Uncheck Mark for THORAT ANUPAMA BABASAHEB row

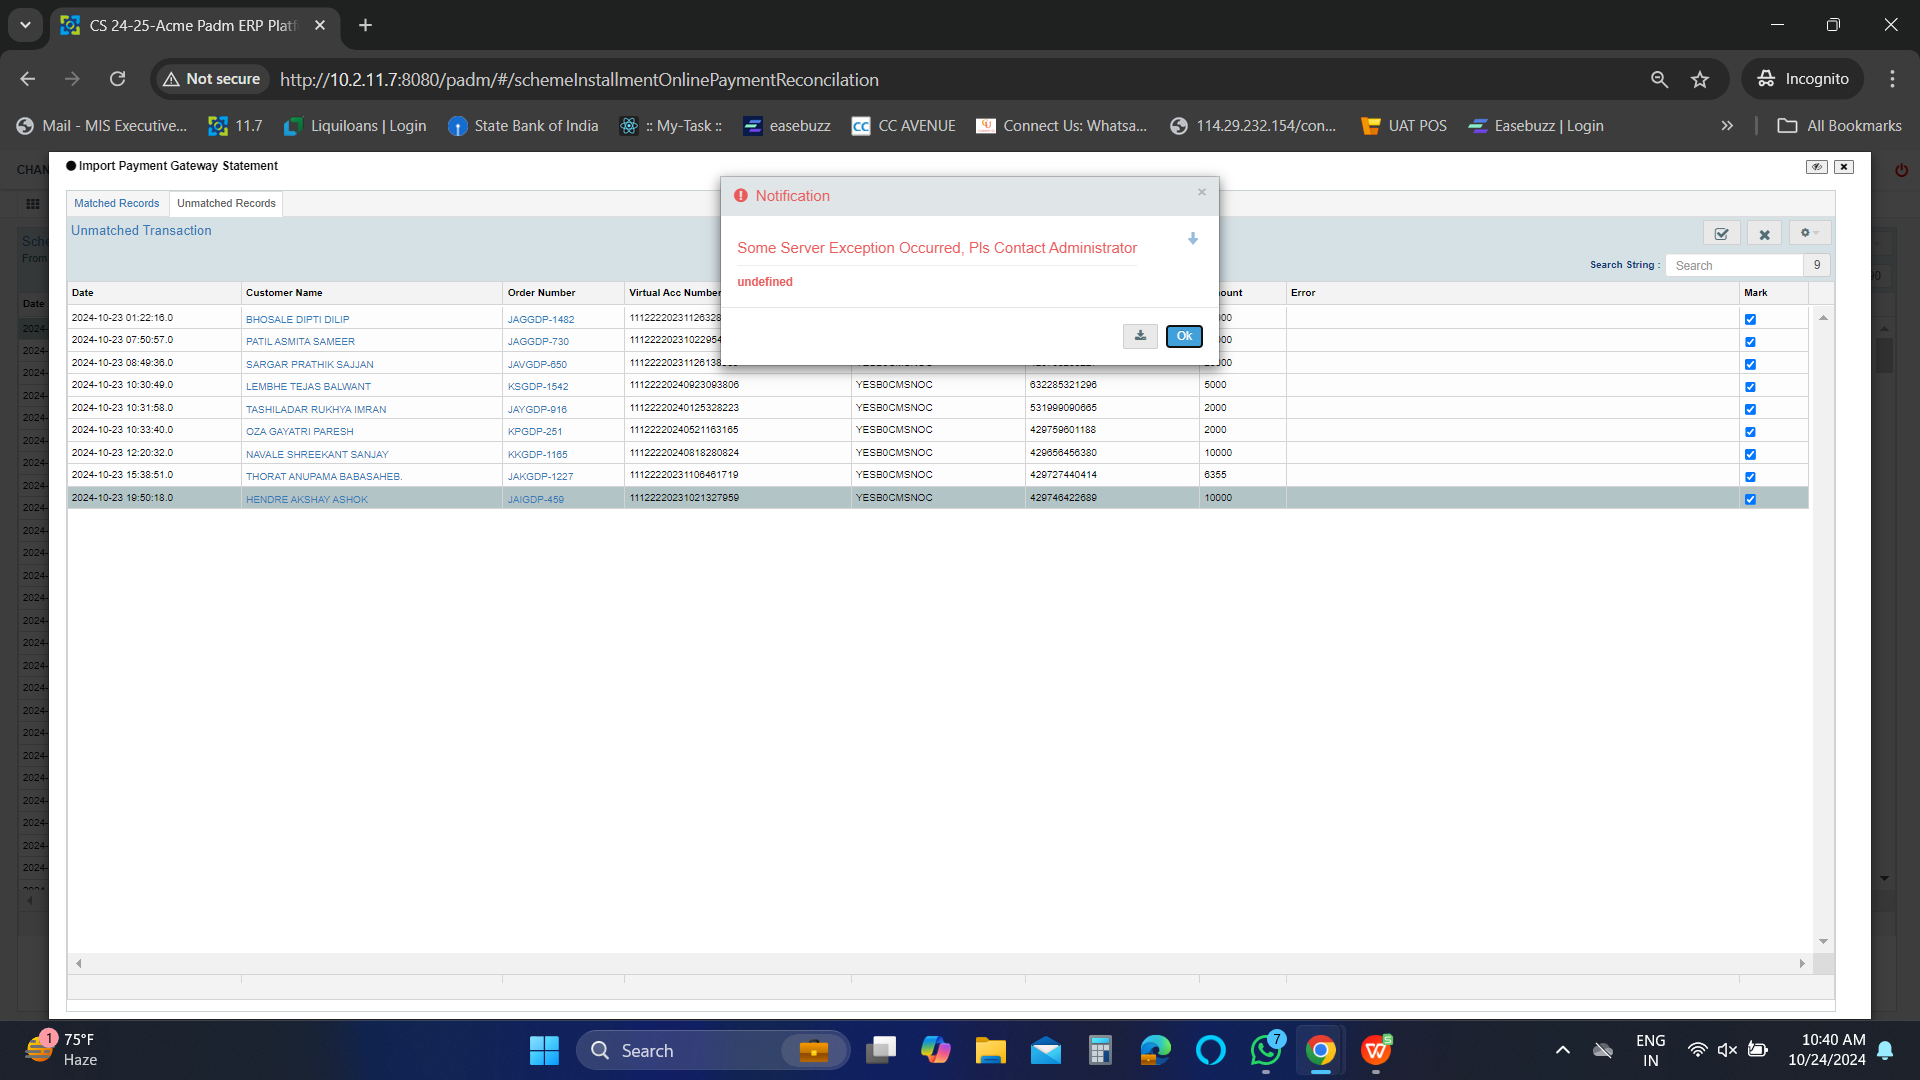[x=1750, y=477]
